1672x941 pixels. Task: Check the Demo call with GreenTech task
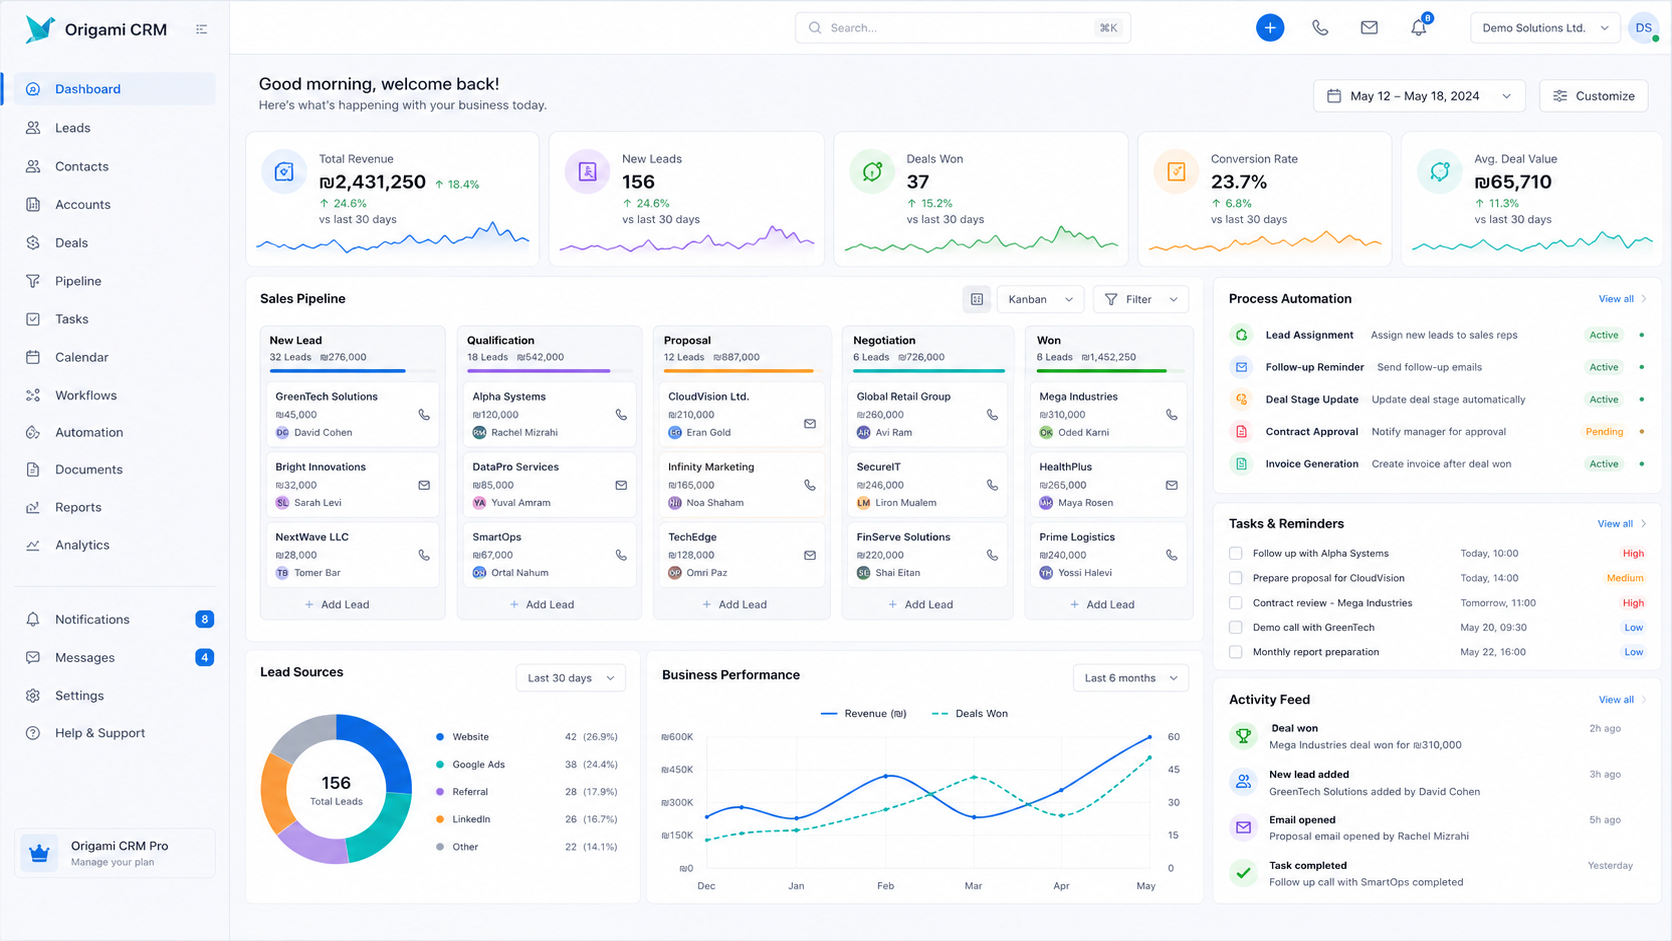[1236, 627]
